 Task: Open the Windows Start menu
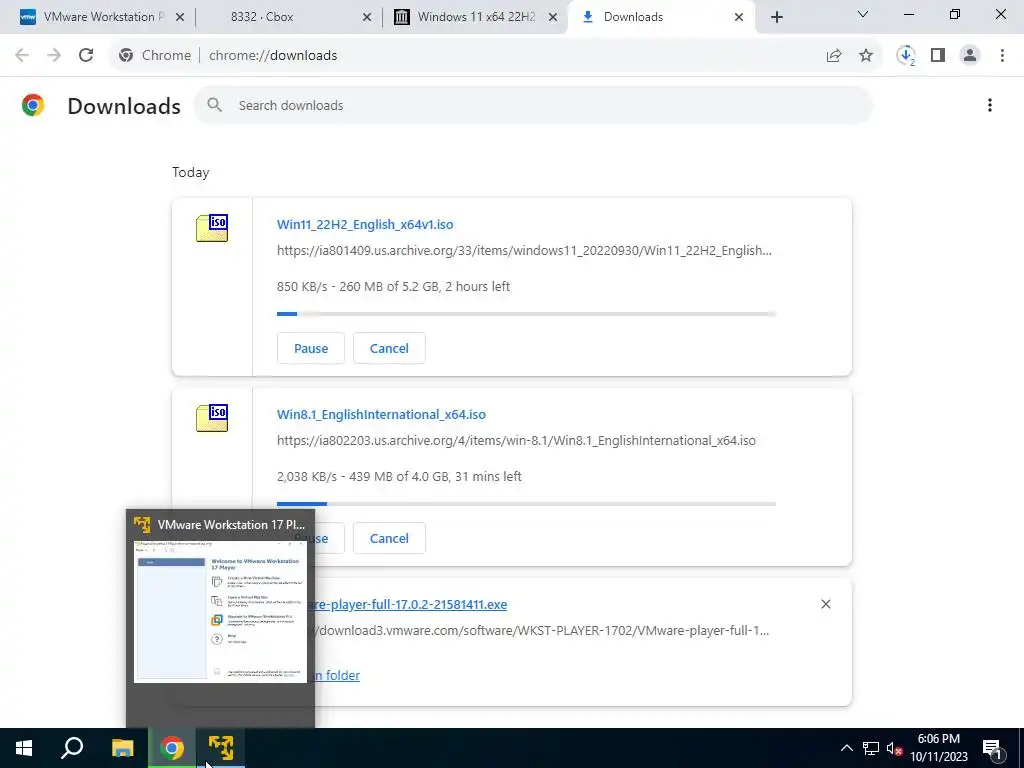24,748
